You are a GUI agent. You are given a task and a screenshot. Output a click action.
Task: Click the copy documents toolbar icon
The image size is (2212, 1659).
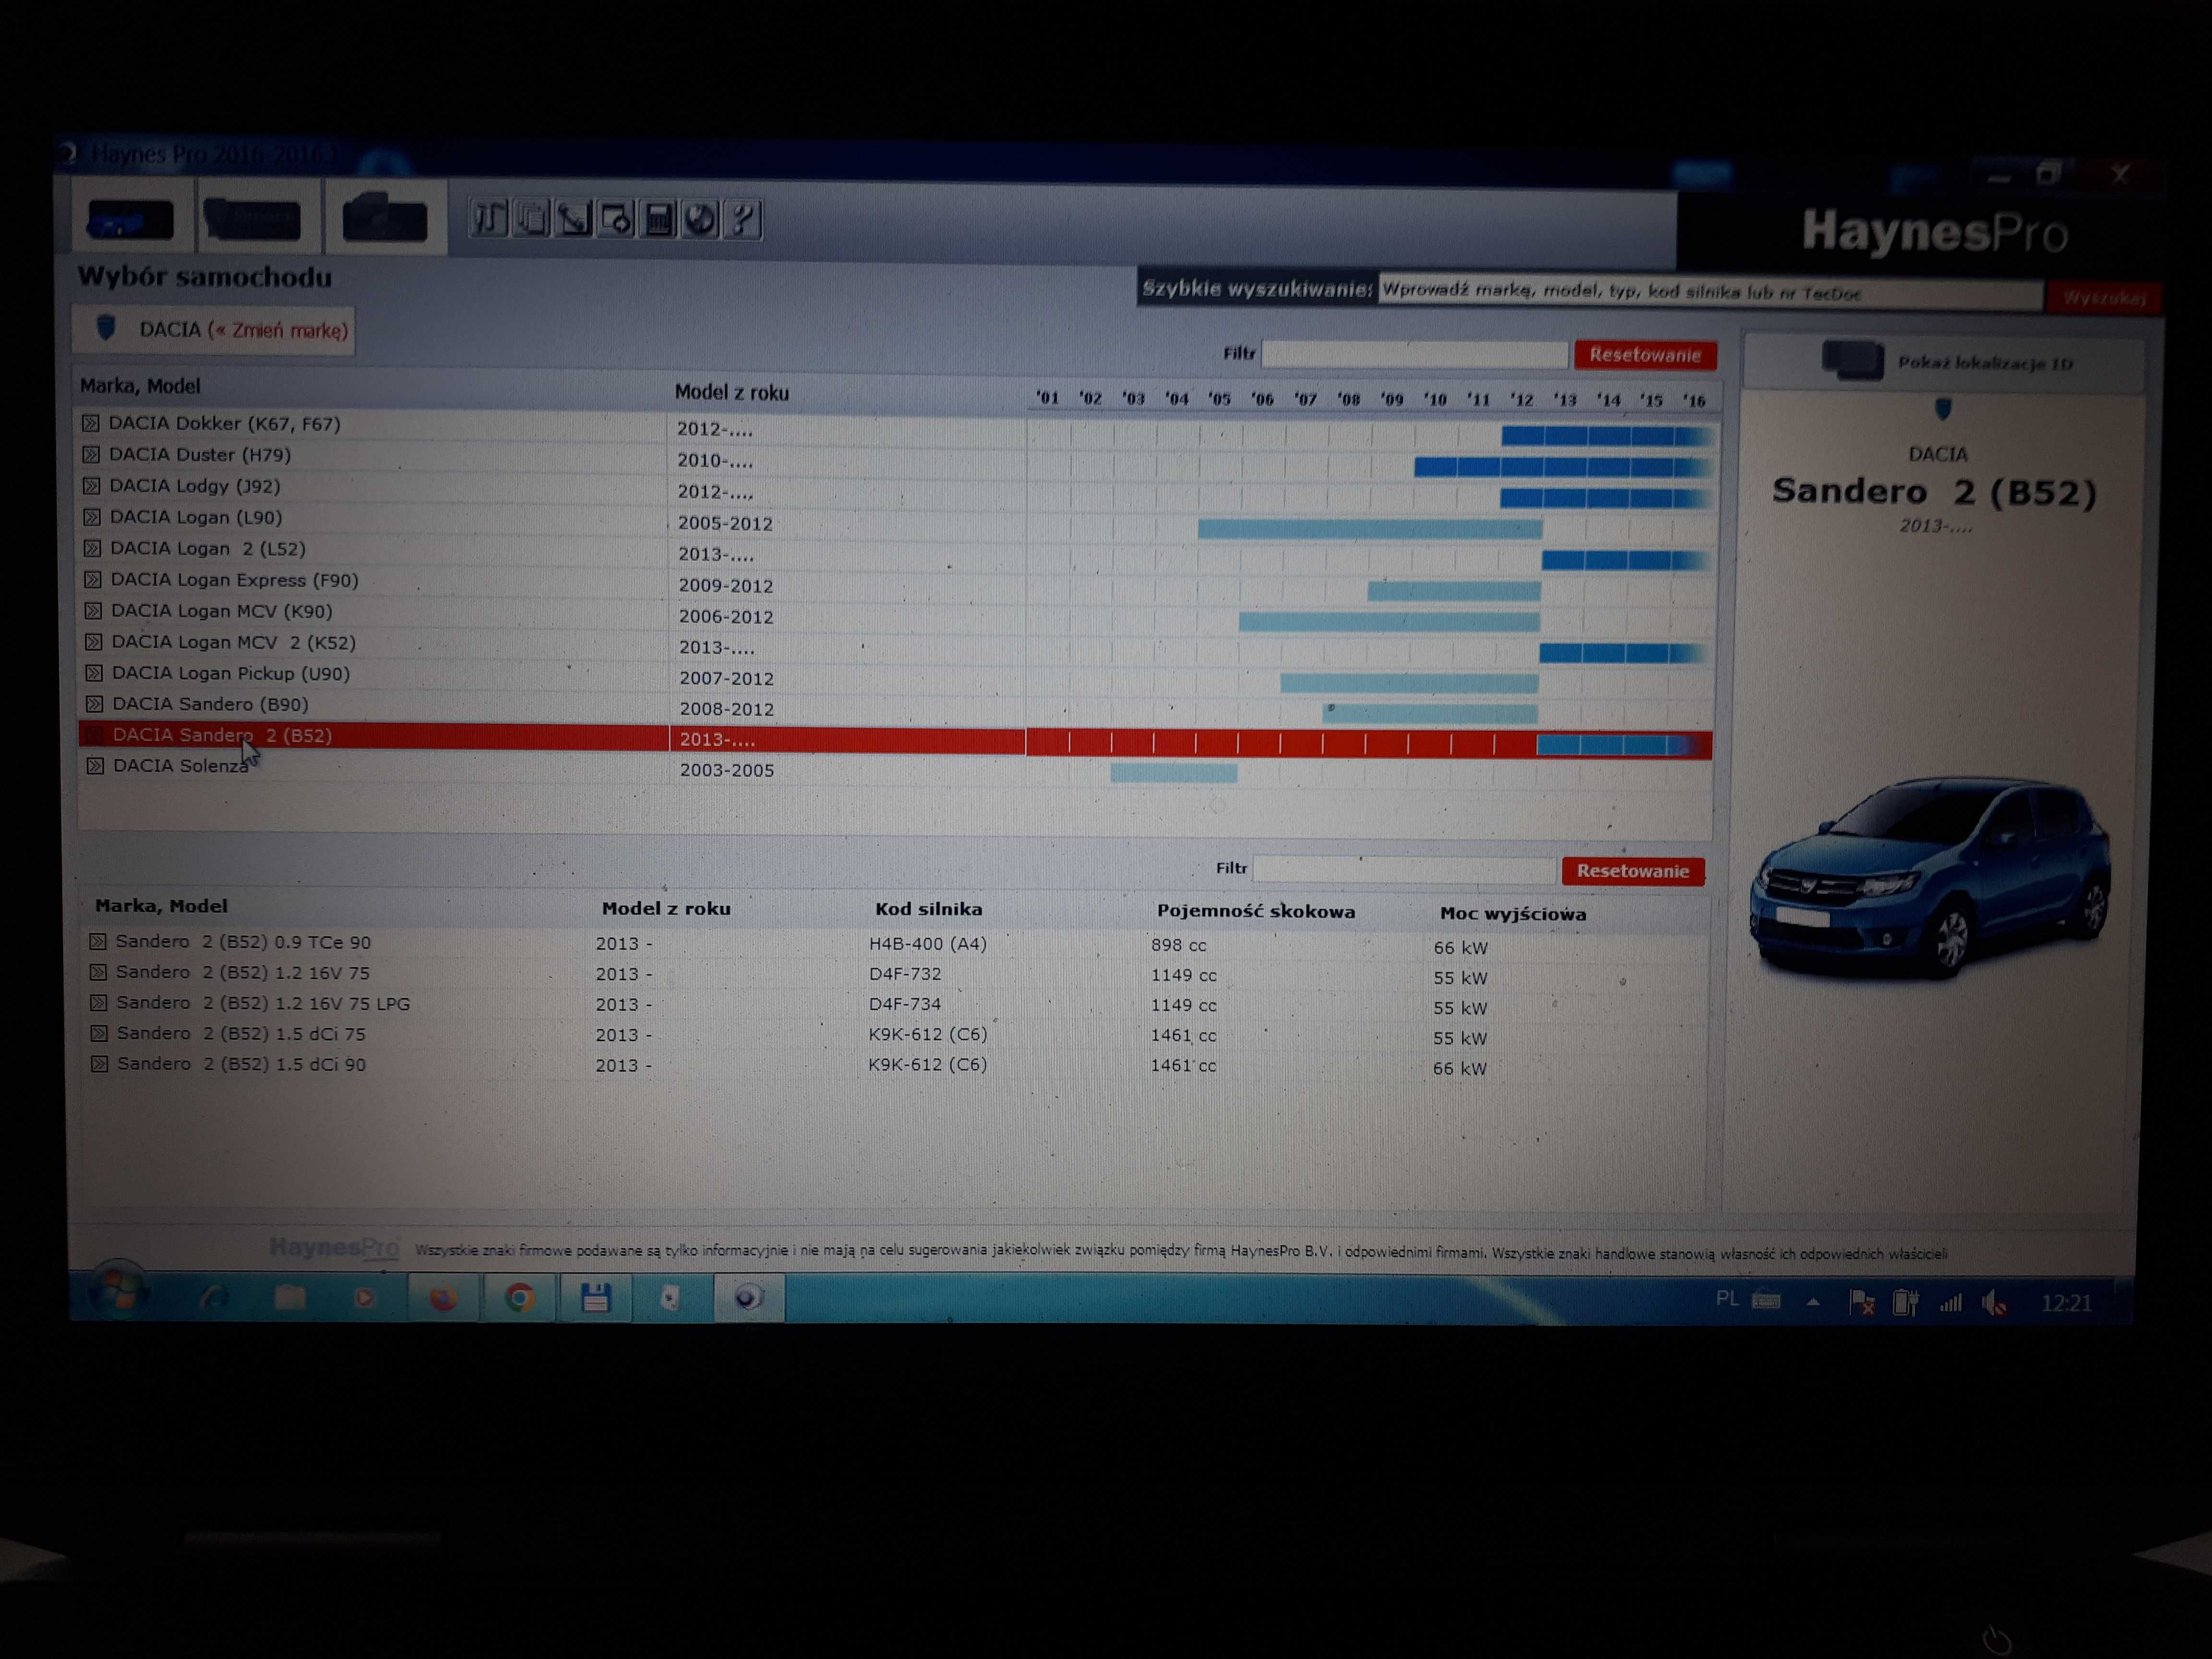(x=532, y=218)
